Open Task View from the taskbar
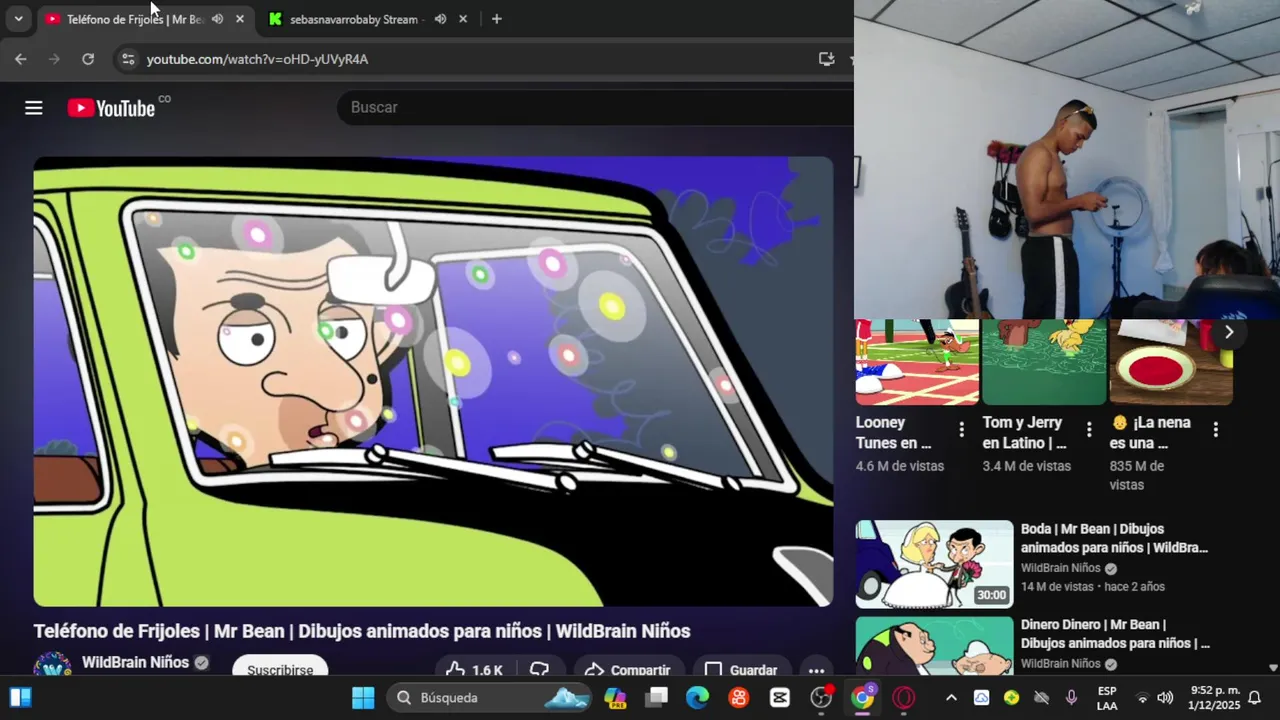This screenshot has width=1280, height=720. pos(656,698)
